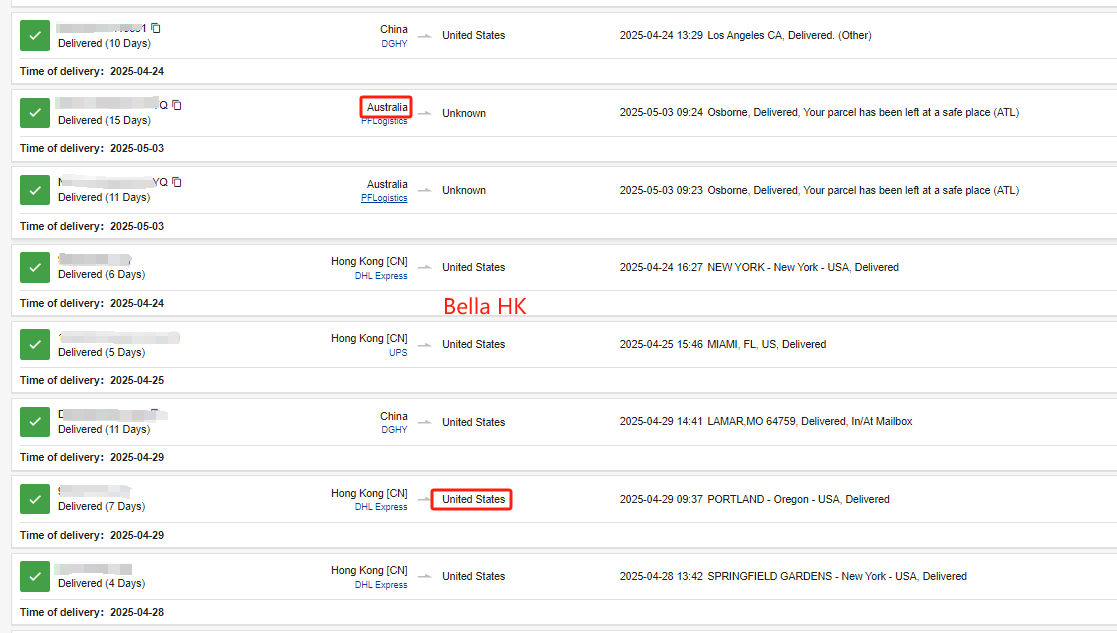Click green check icon for 10-day delivery
Viewport: 1117px width, 633px height.
click(35, 35)
